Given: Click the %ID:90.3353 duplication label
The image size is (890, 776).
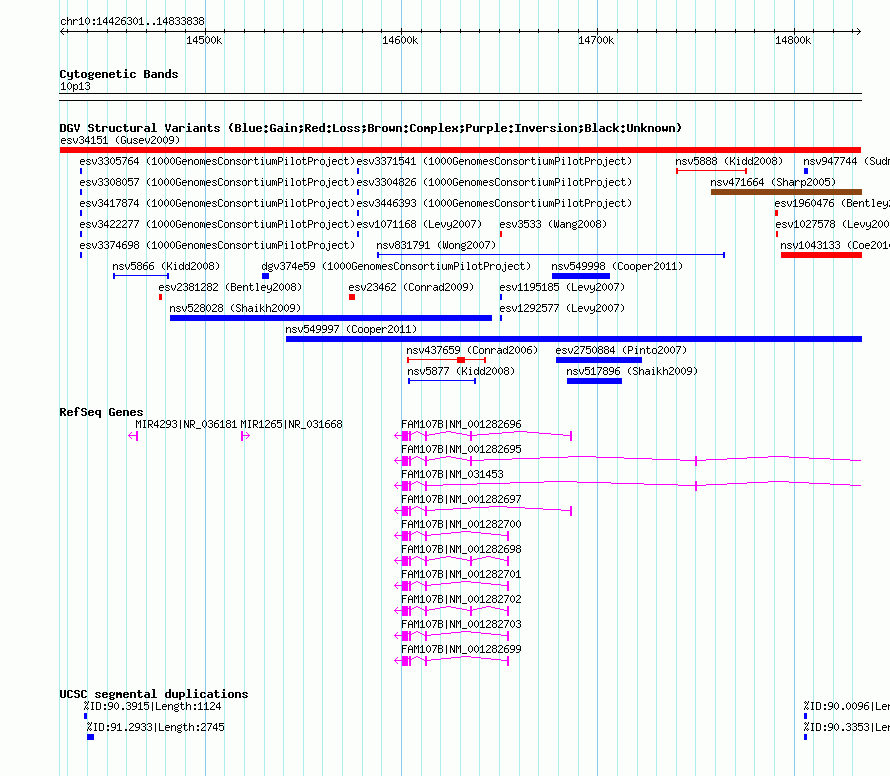Looking at the screenshot, I should tap(846, 727).
